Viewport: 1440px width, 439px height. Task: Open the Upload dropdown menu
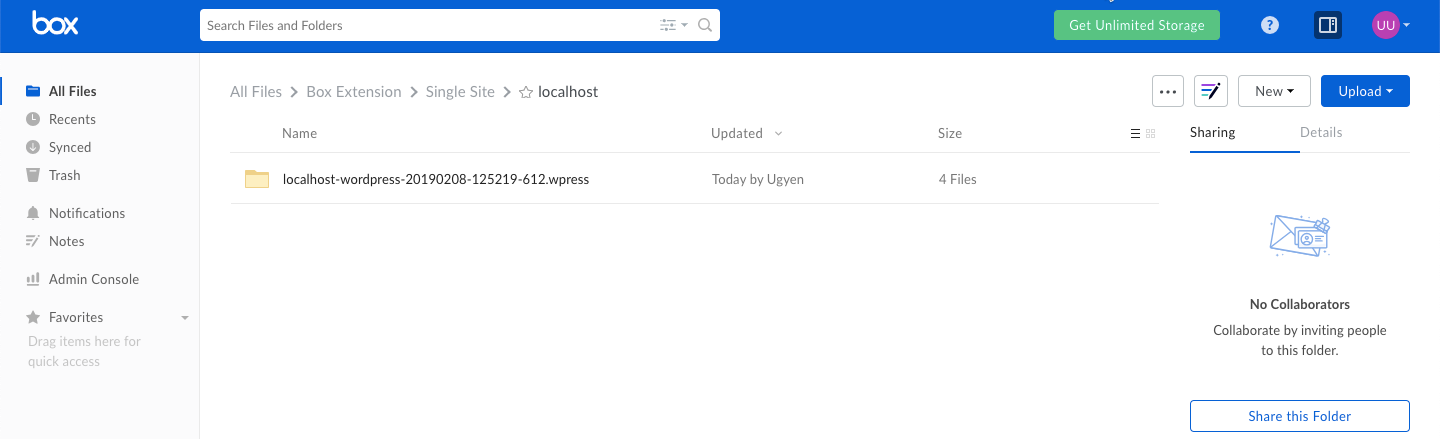[x=1365, y=91]
